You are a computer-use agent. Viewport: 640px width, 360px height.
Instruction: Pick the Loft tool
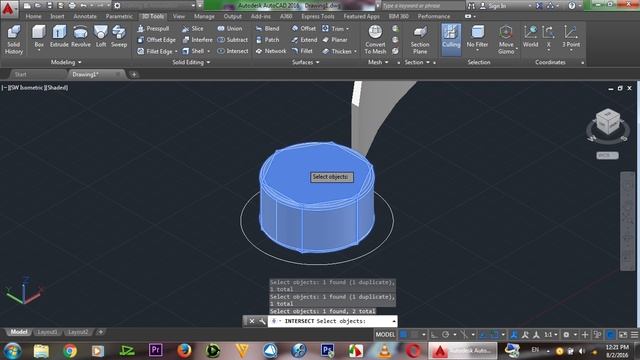click(101, 37)
